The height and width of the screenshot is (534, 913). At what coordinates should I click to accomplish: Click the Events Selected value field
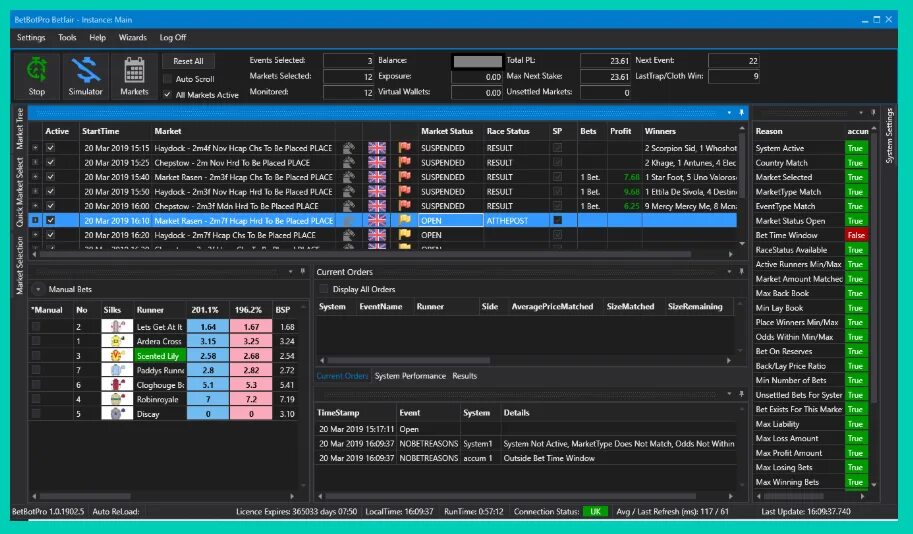pyautogui.click(x=348, y=61)
